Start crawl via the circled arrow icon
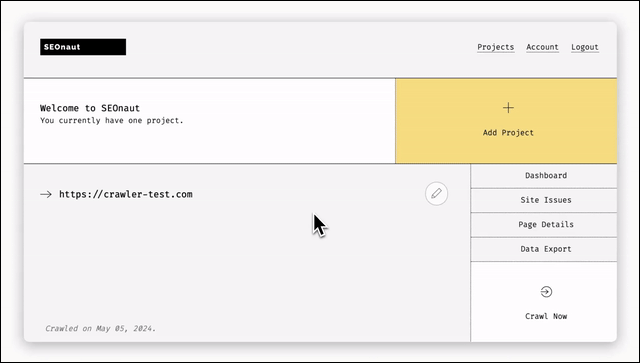Viewport: 640px width, 363px height. click(546, 292)
